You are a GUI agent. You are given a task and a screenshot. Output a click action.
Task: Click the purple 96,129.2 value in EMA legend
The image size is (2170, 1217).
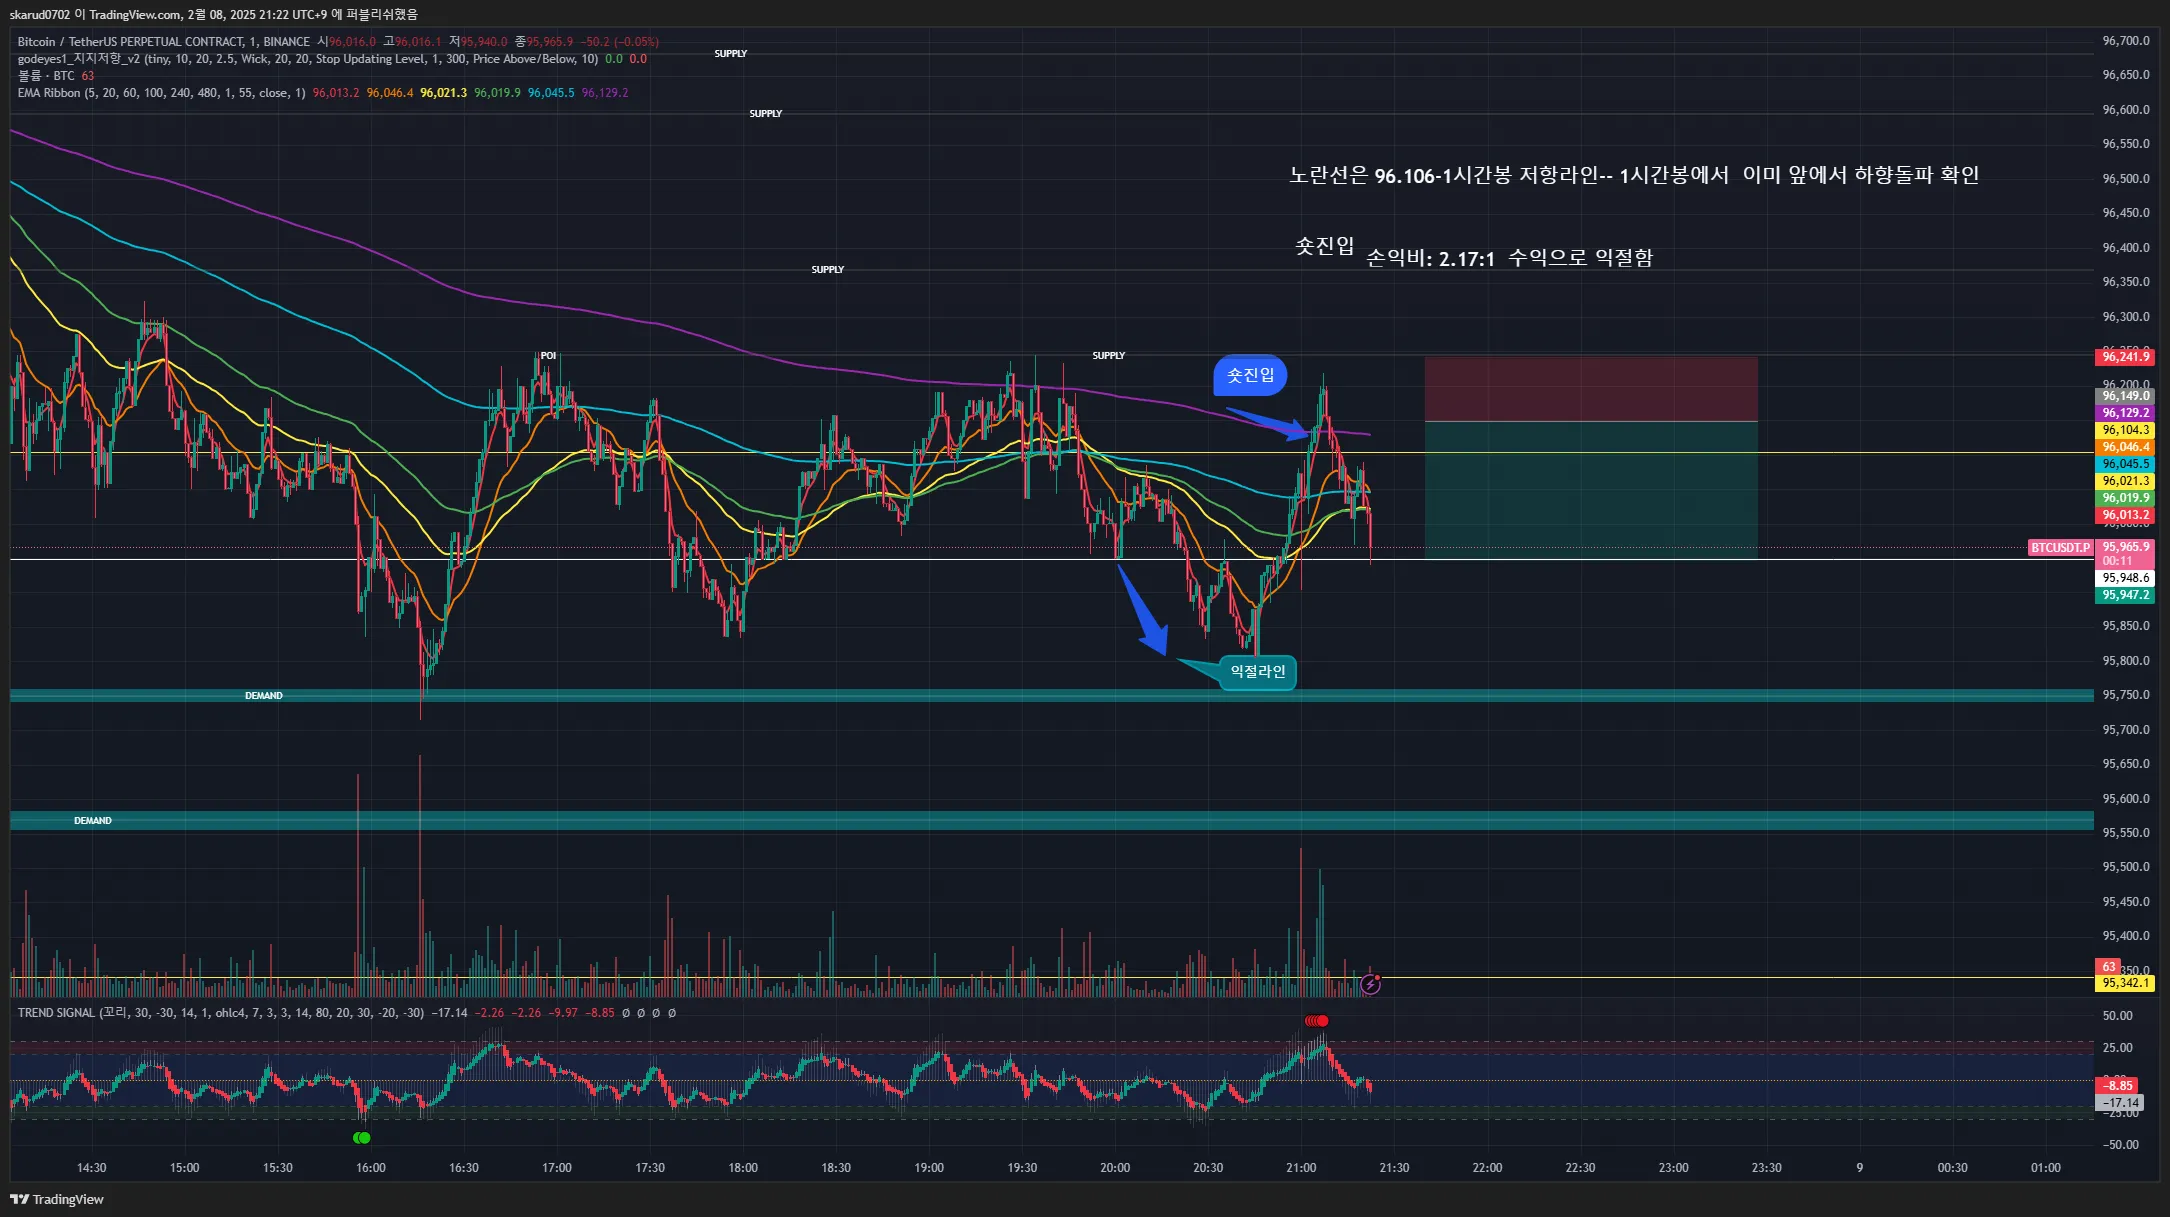(605, 93)
